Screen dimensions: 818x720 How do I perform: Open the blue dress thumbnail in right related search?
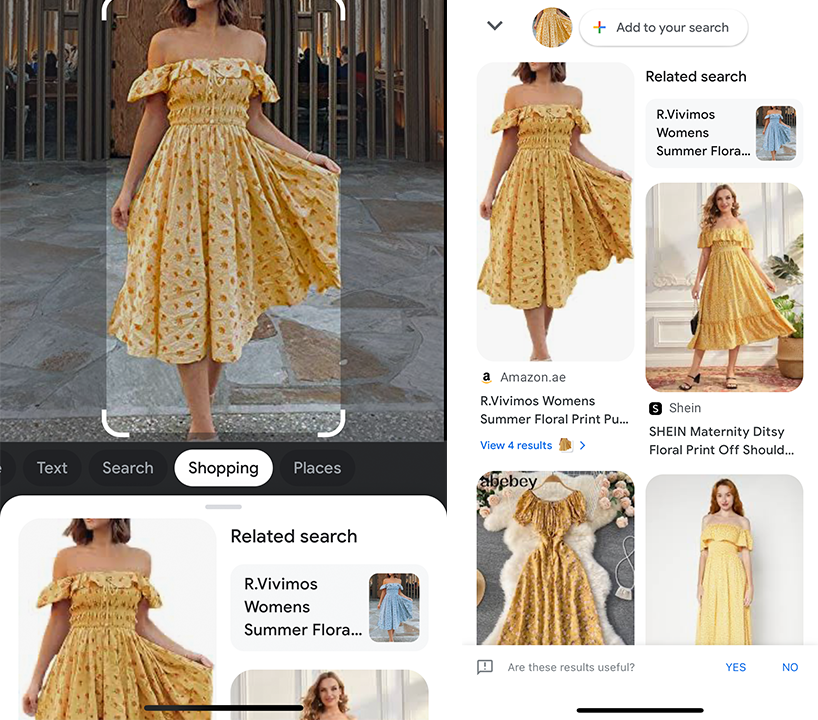(776, 133)
